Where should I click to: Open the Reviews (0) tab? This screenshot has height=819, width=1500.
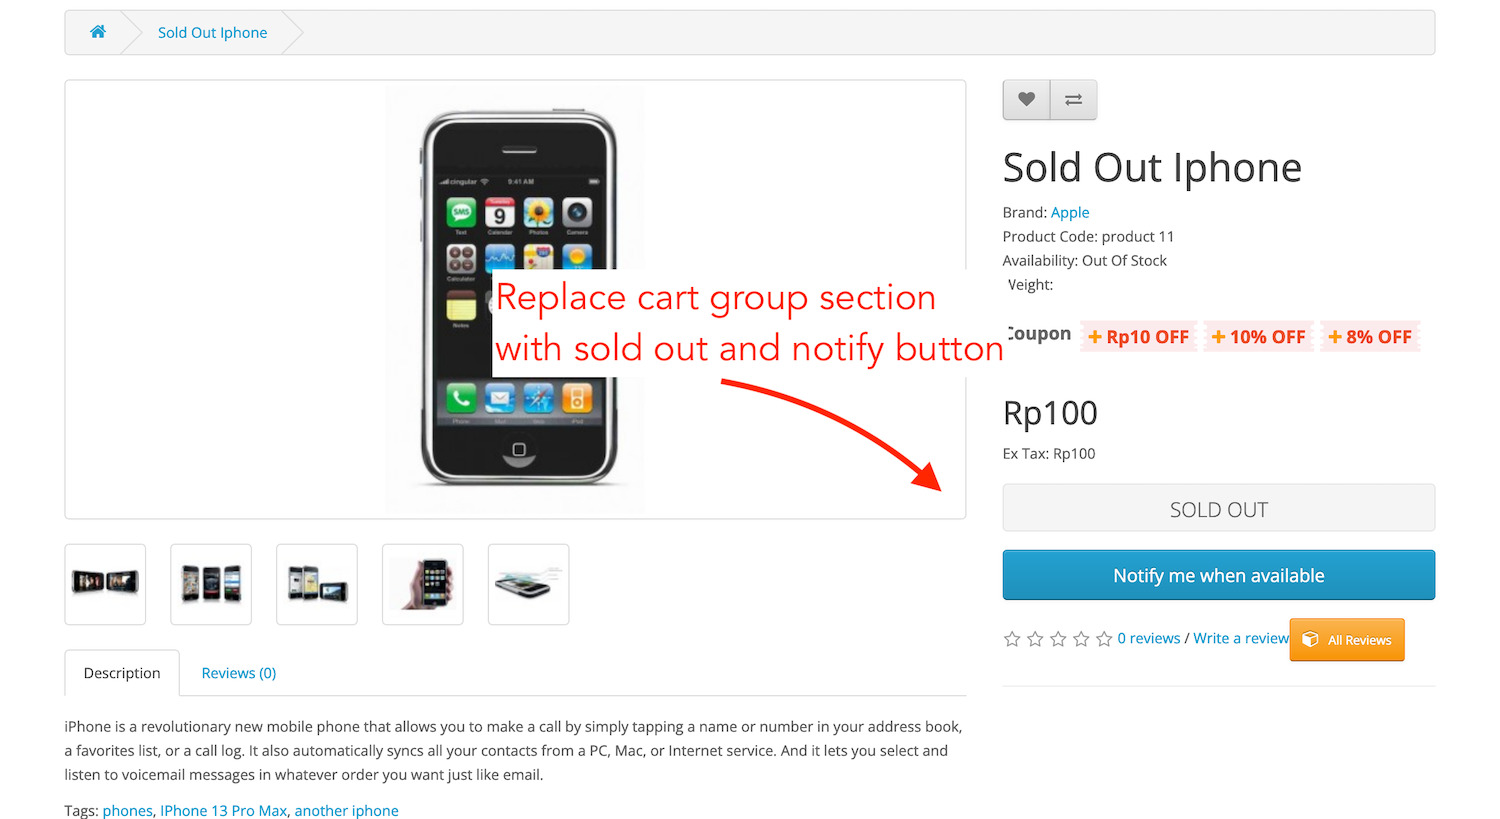click(238, 672)
